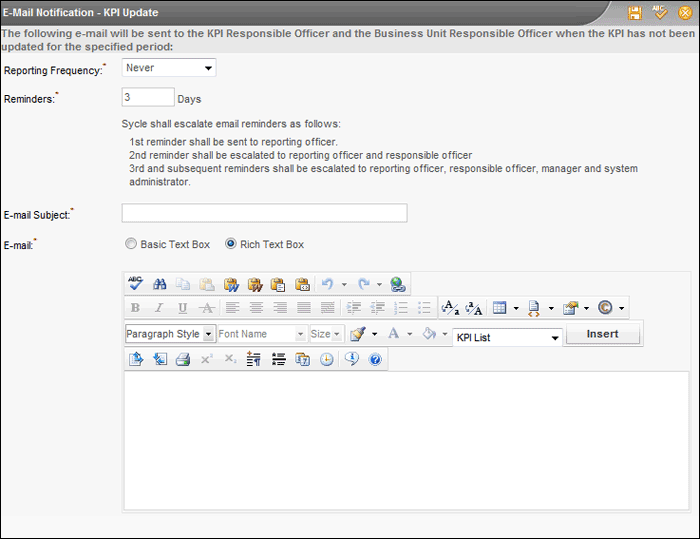700x539 pixels.
Task: Open Find and Replace binoculars icon
Action: click(159, 284)
